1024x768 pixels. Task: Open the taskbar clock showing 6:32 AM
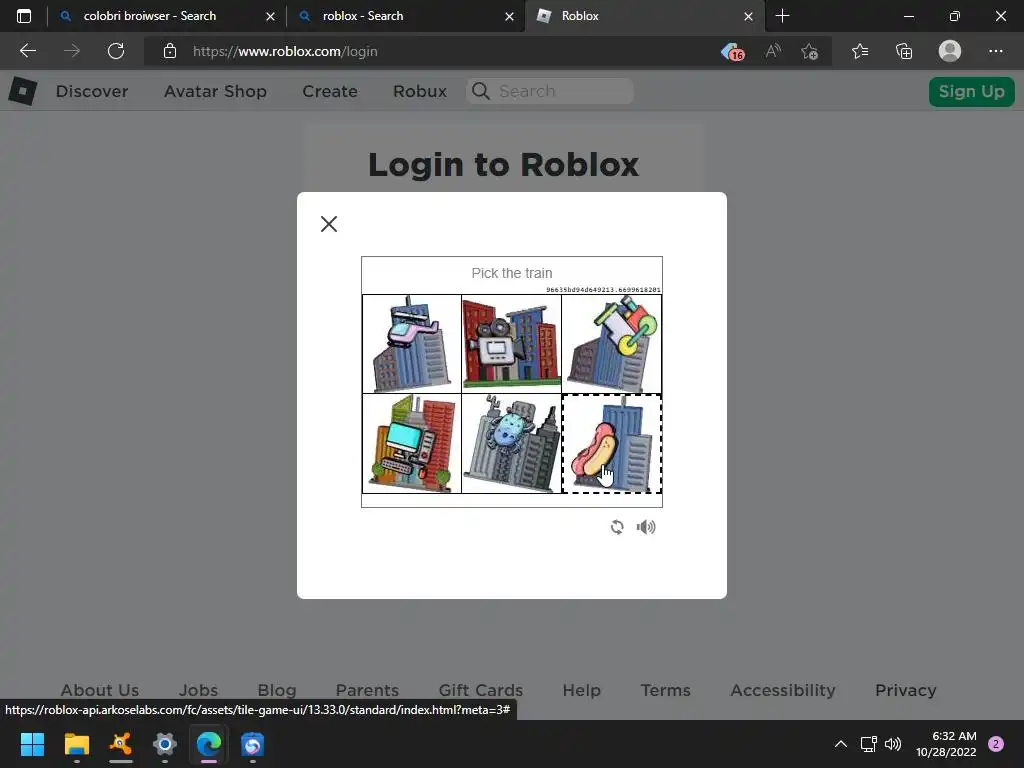click(x=946, y=744)
